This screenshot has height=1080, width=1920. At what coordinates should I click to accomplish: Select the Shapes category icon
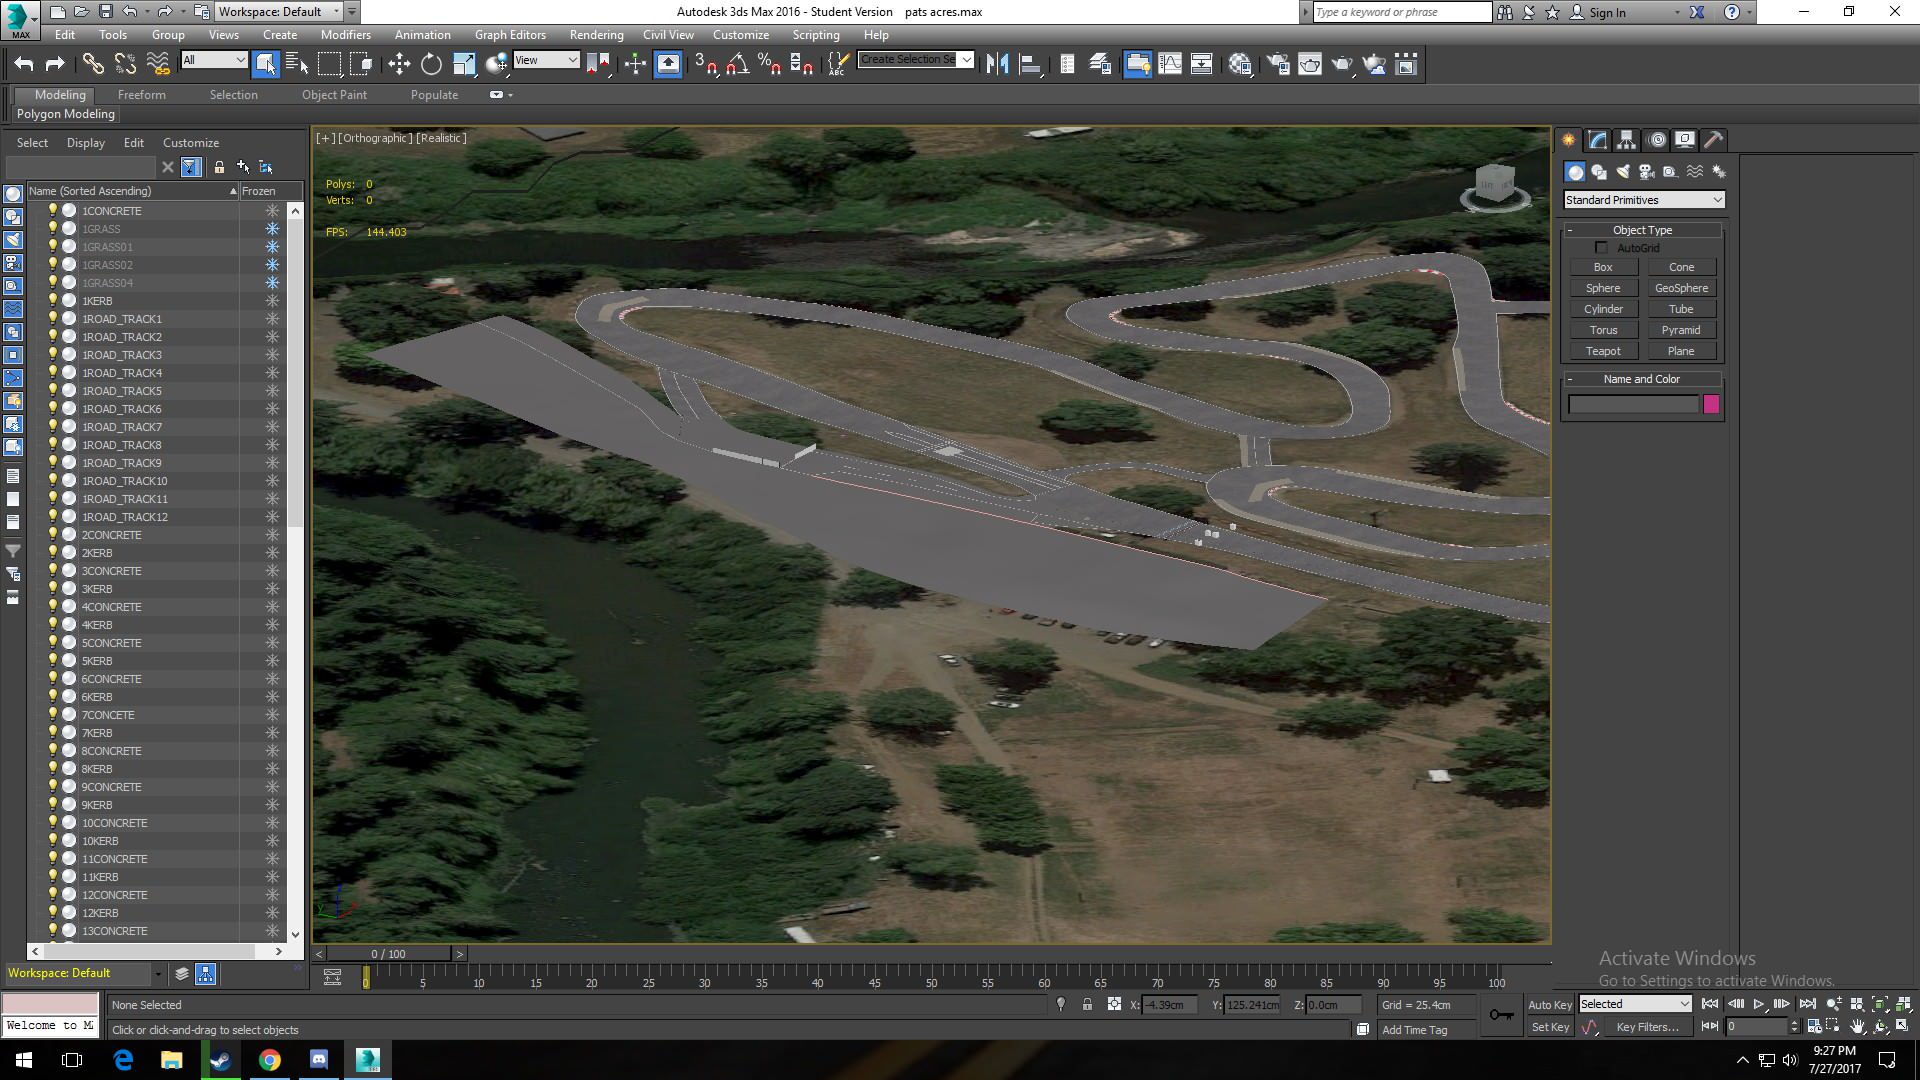1599,172
